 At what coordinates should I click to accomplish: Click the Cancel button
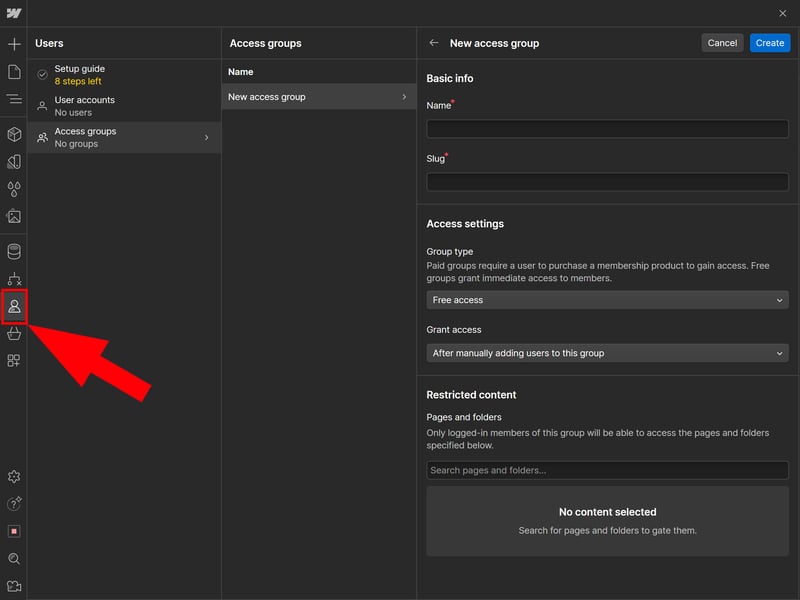[x=722, y=43]
